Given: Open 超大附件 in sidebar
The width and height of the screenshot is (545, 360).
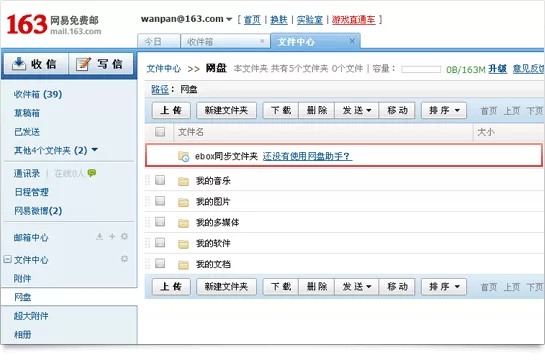Looking at the screenshot, I should pos(31,316).
